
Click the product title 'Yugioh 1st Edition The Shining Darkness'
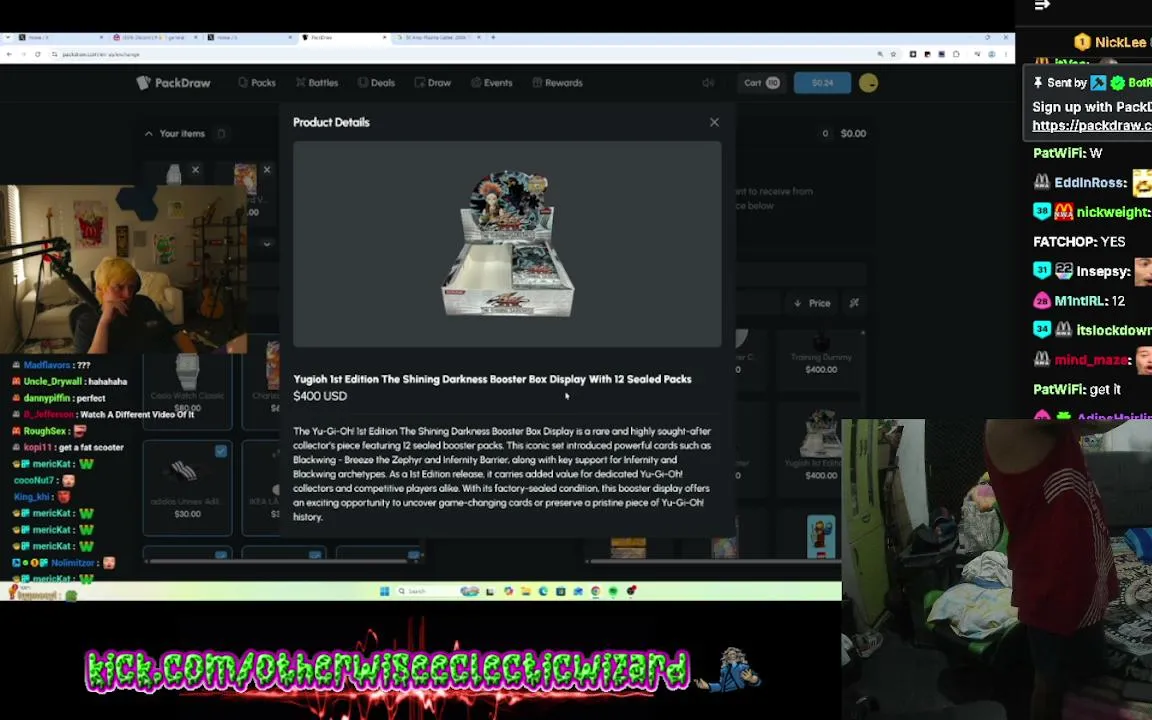point(492,379)
